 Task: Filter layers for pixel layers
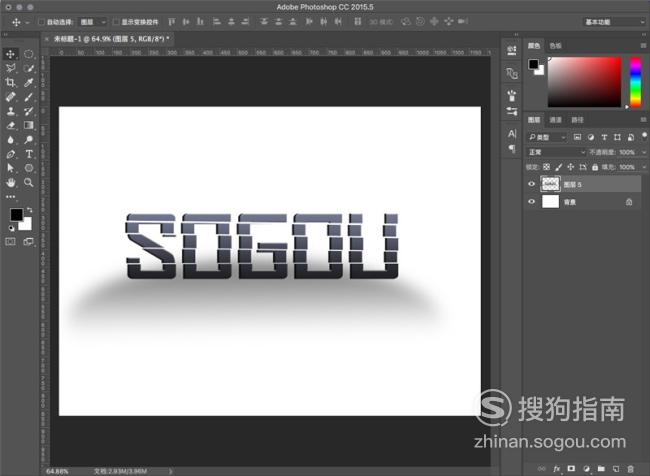coord(577,137)
